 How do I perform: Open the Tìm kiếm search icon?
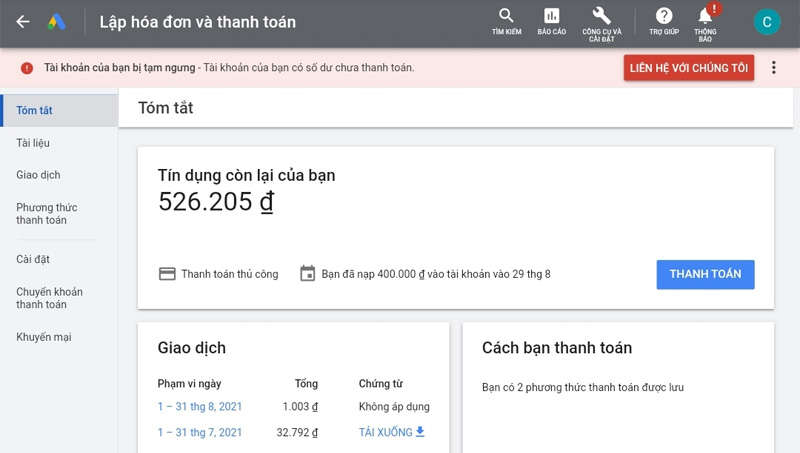click(506, 17)
